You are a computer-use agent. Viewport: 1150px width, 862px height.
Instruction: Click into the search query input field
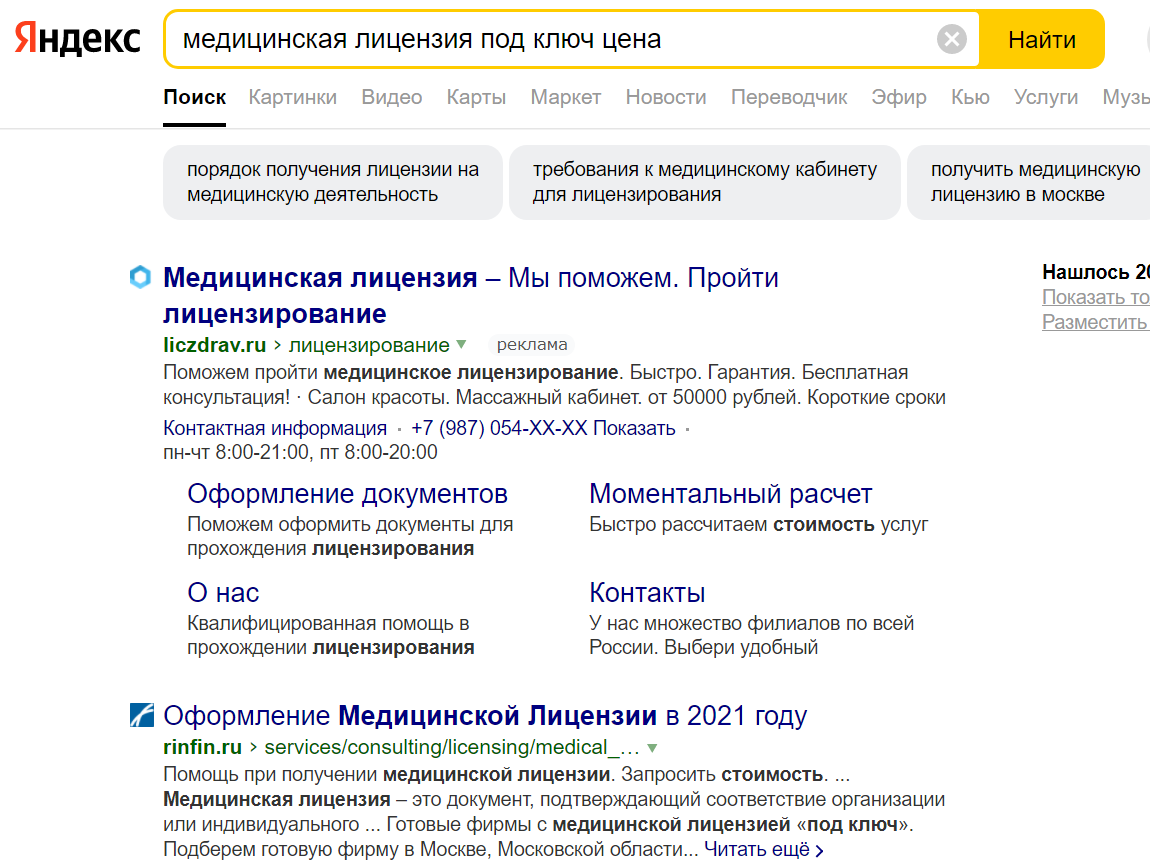point(550,40)
